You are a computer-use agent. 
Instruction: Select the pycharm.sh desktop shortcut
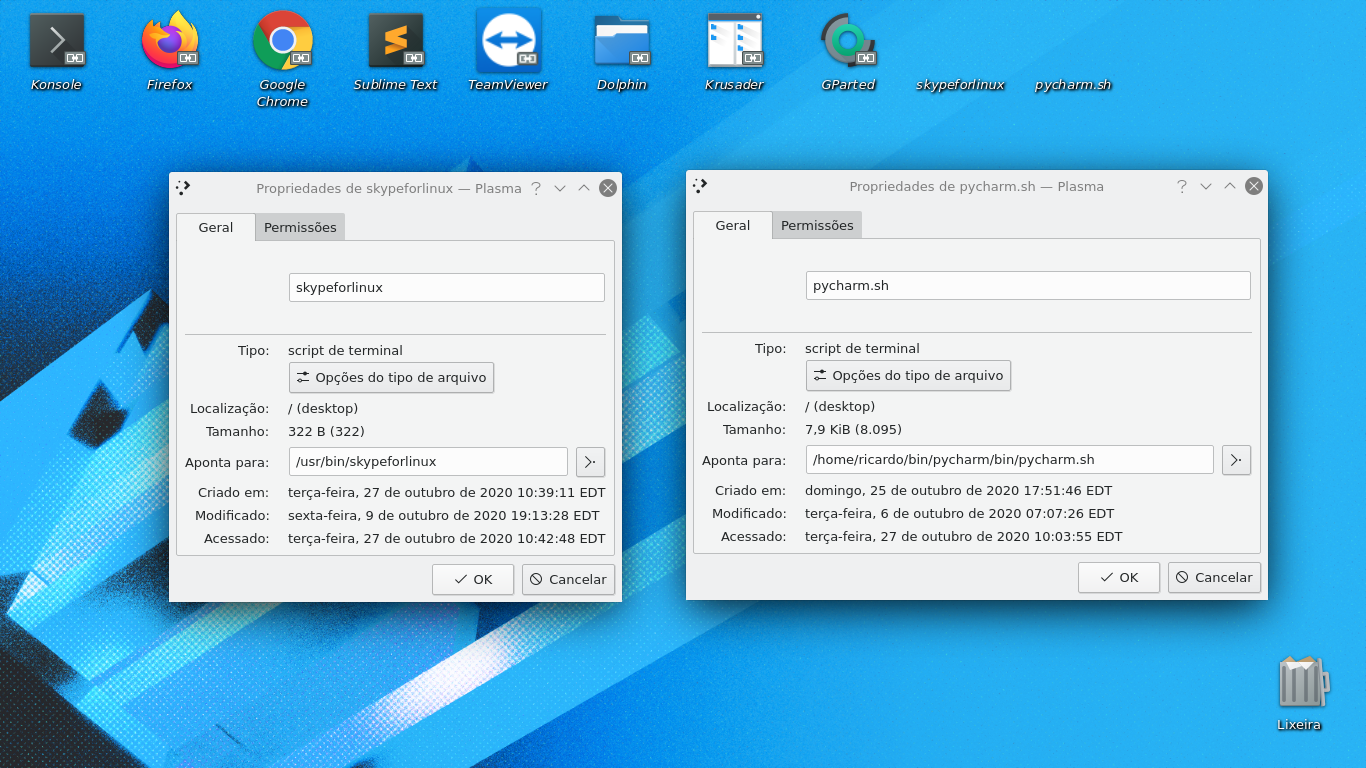click(1073, 85)
